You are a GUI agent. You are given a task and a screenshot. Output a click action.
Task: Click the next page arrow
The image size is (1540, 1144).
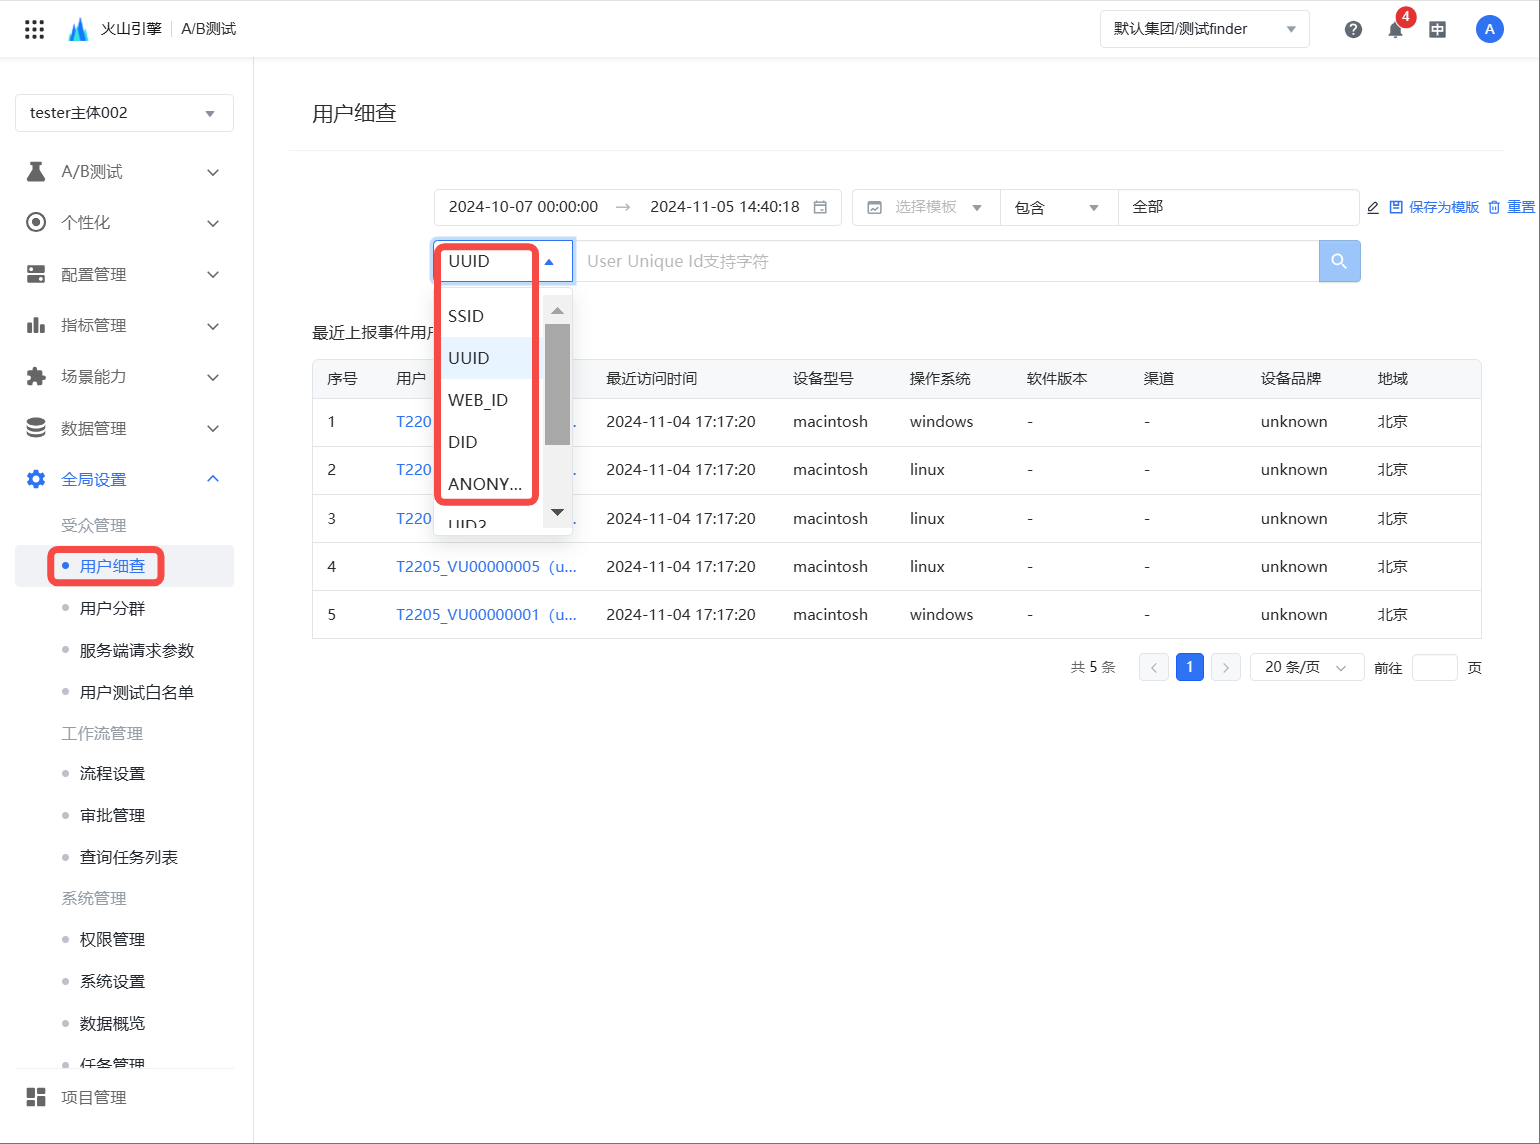(x=1226, y=667)
